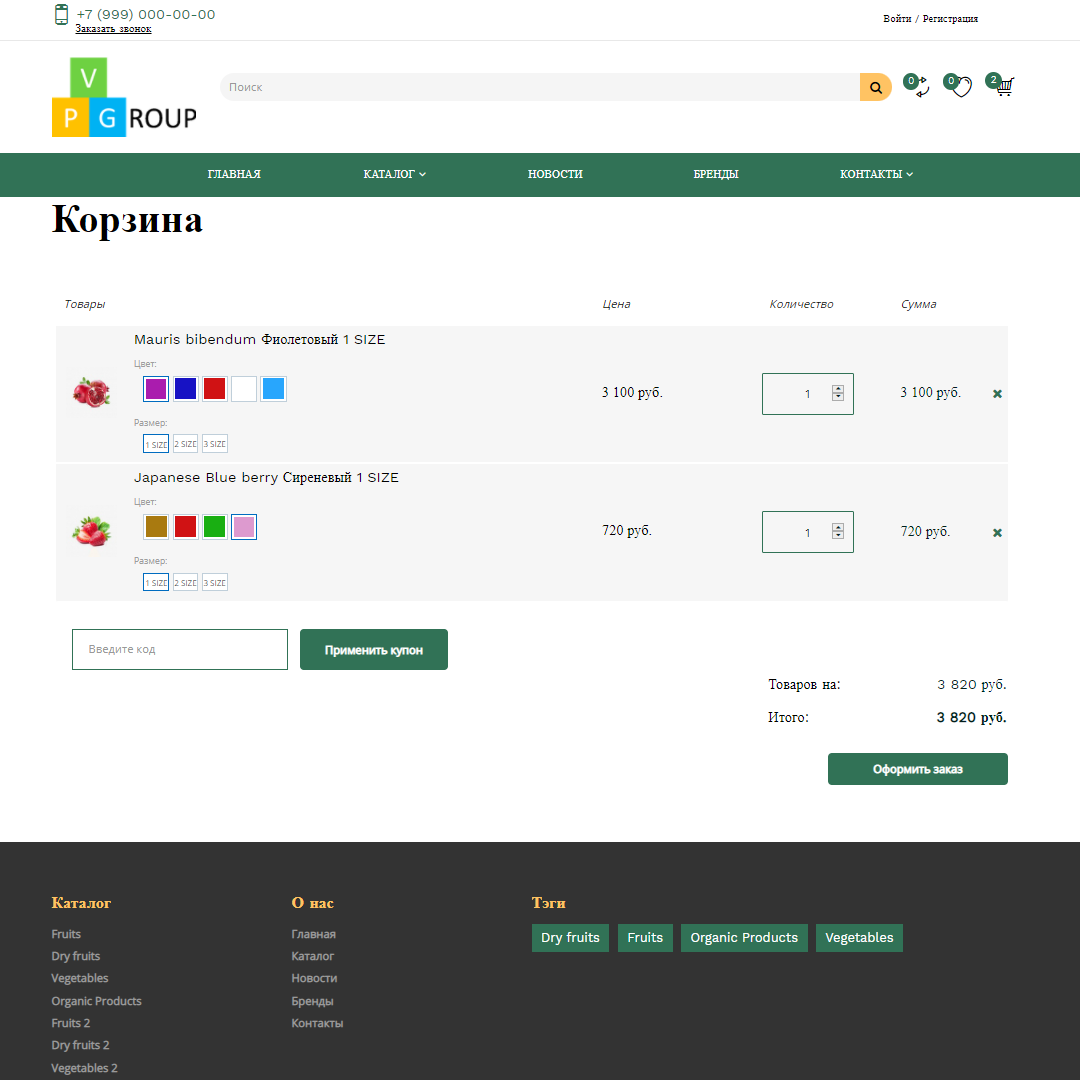Select size 2 SIZE for Mauris bibendum

(185, 443)
